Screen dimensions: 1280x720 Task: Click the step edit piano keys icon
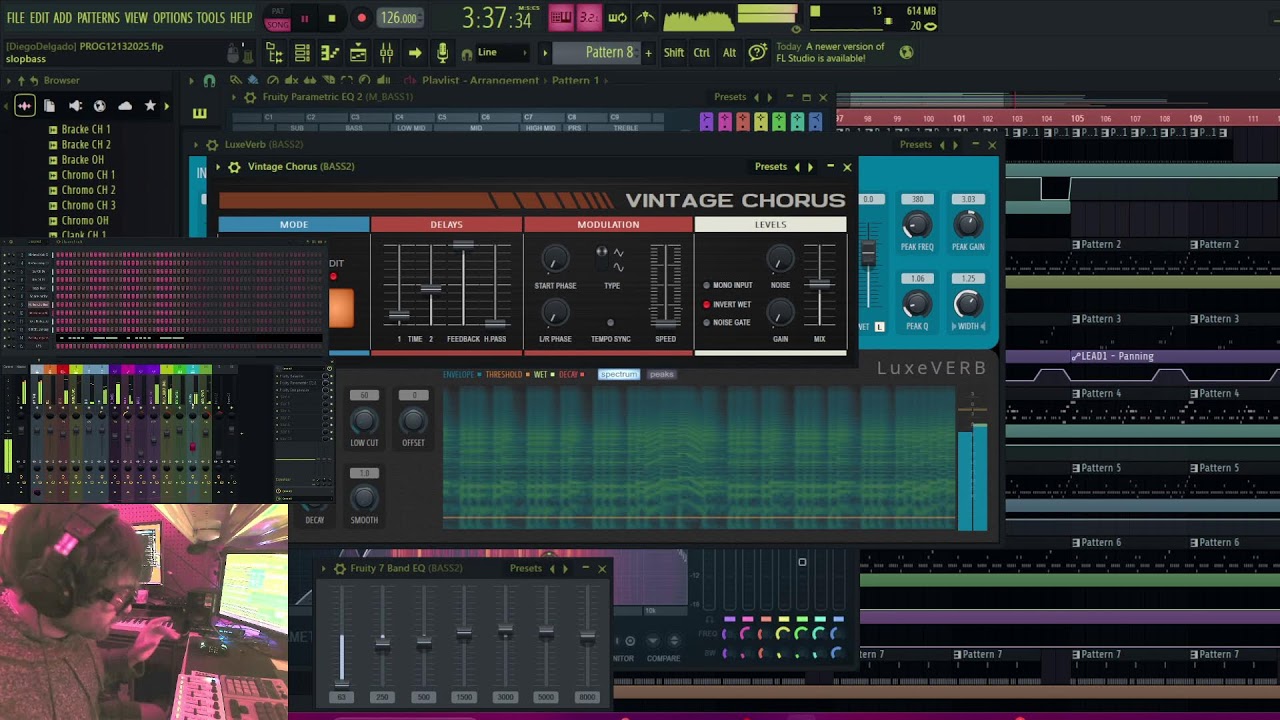click(561, 18)
